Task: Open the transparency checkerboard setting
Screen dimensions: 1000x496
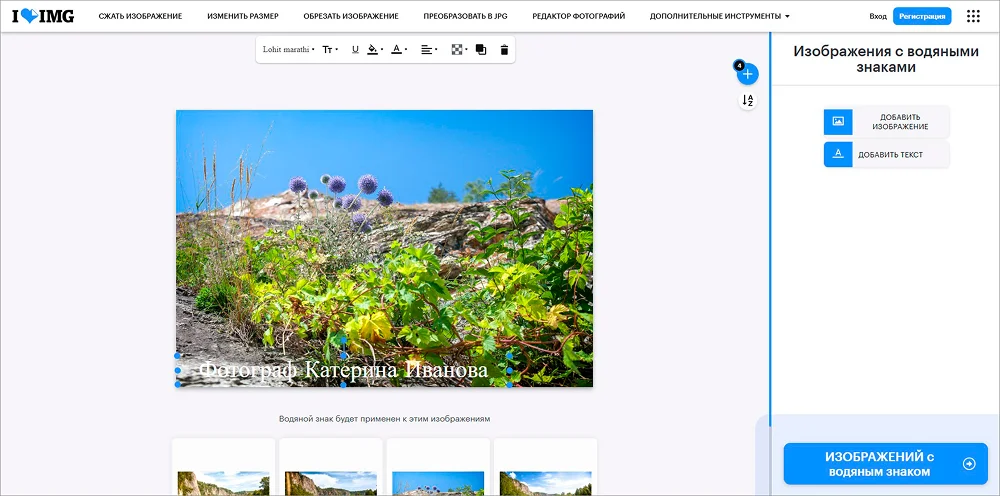Action: tap(459, 50)
